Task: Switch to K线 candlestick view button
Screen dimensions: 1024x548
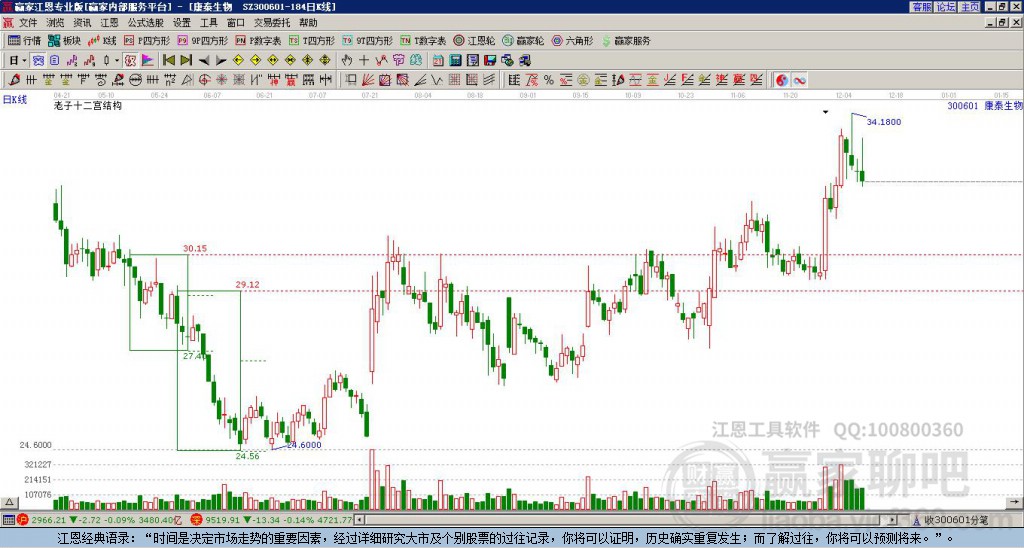Action: (102, 40)
